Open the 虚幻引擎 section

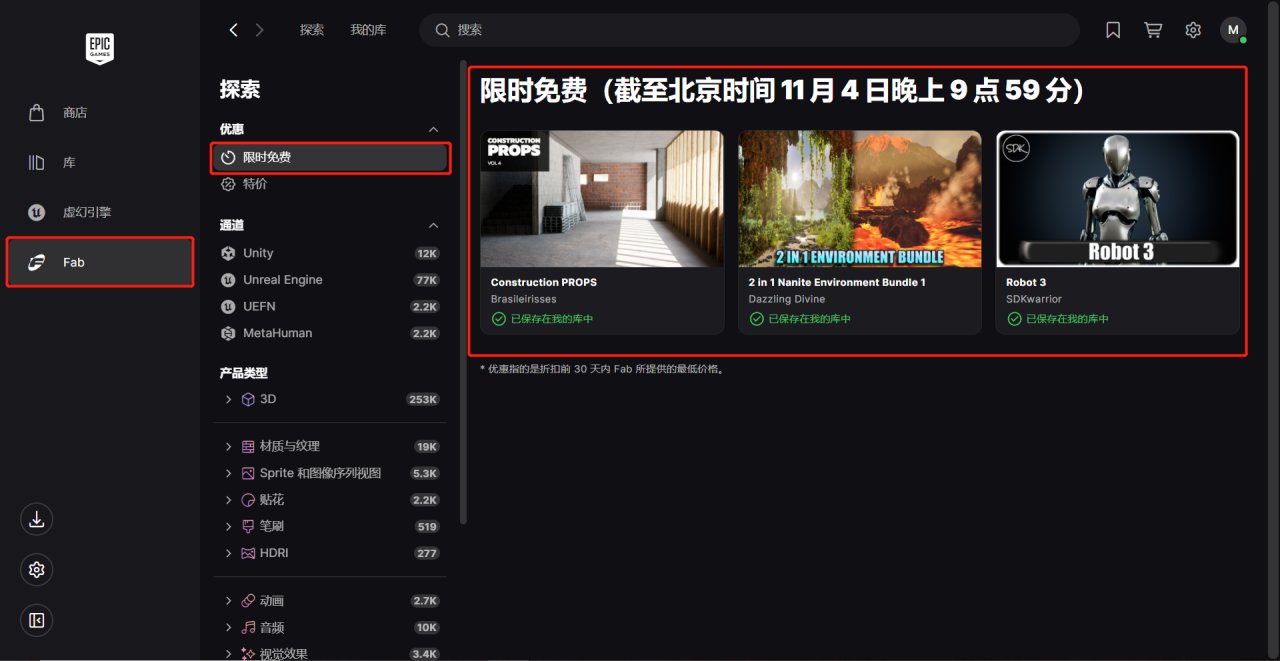coord(100,213)
